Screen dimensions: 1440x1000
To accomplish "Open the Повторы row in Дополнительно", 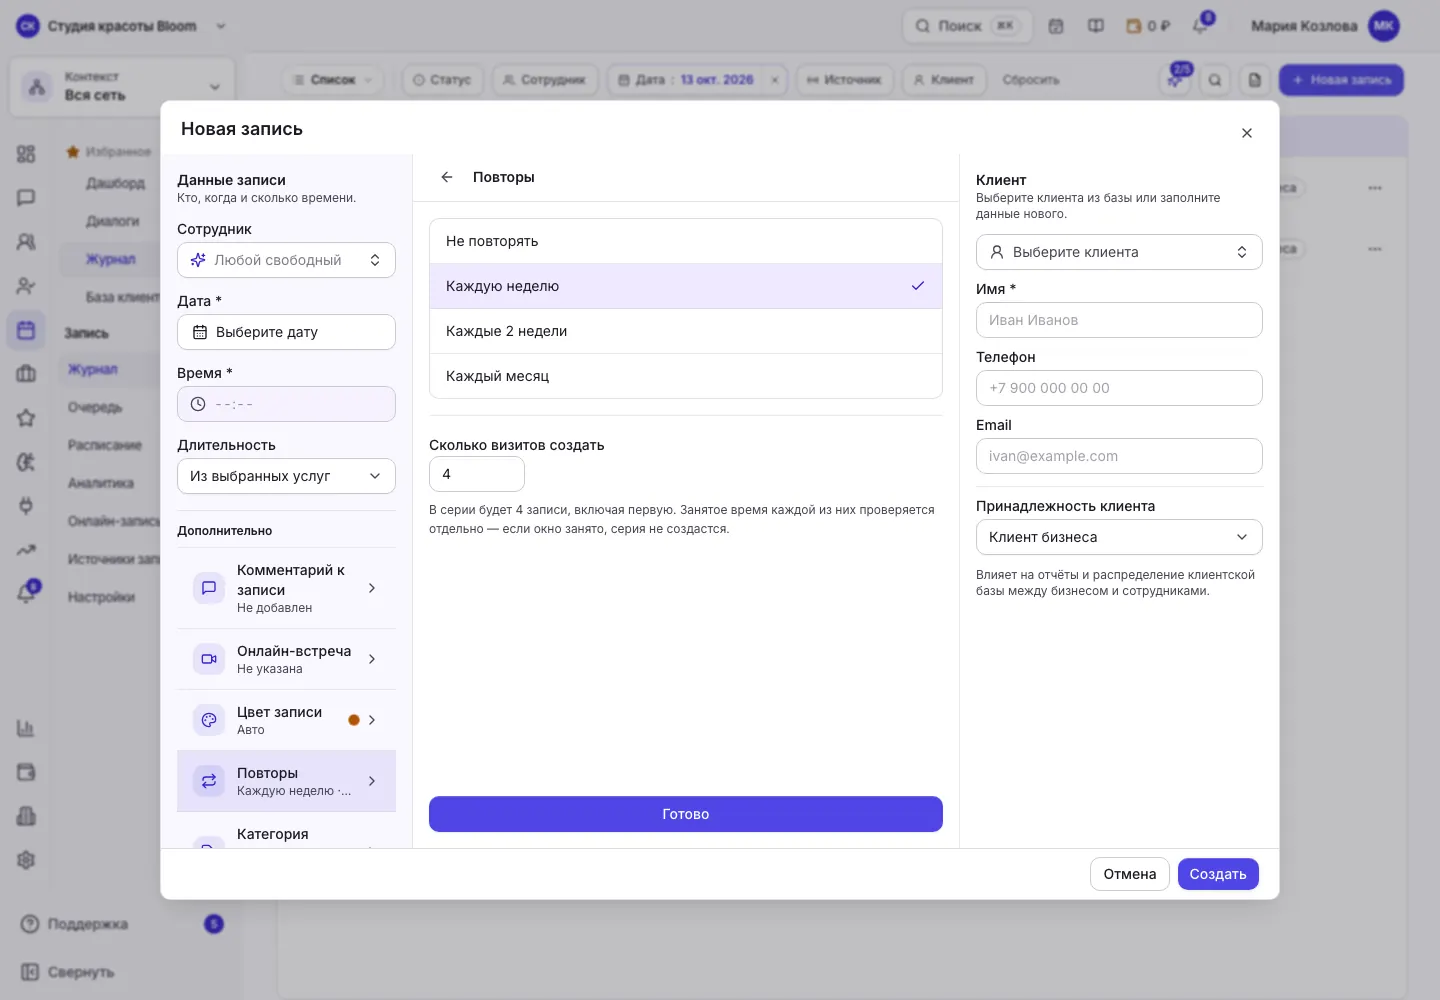I will click(x=286, y=781).
